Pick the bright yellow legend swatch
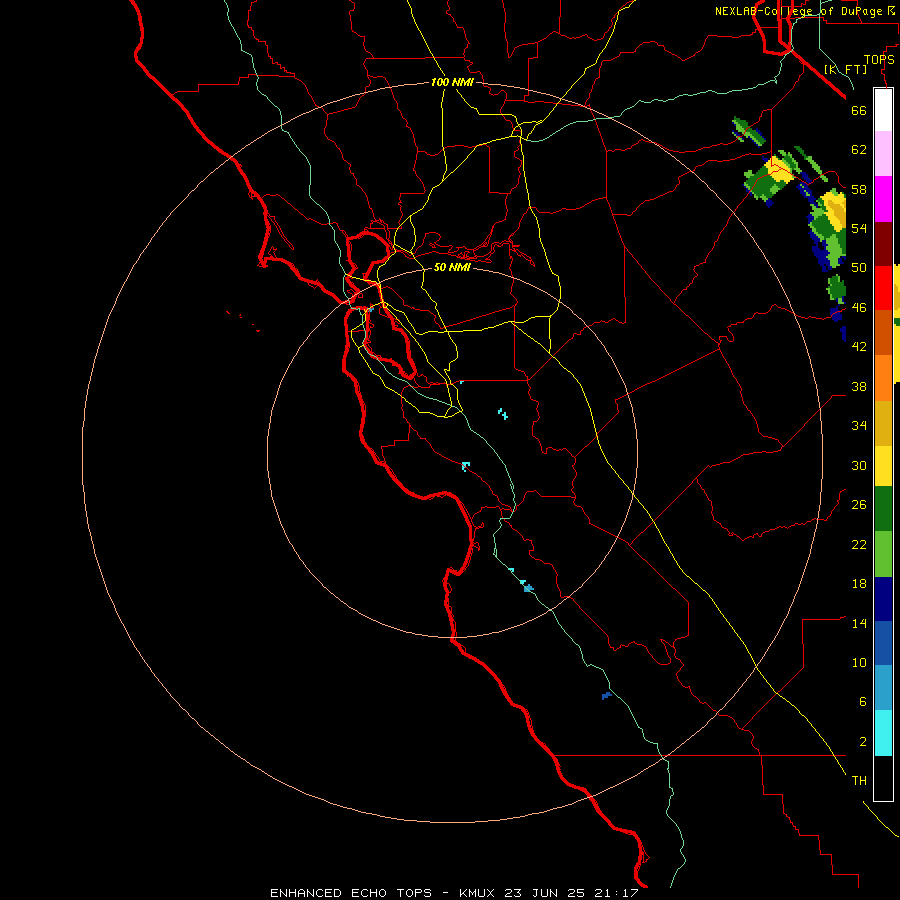The height and width of the screenshot is (900, 900). [x=883, y=466]
